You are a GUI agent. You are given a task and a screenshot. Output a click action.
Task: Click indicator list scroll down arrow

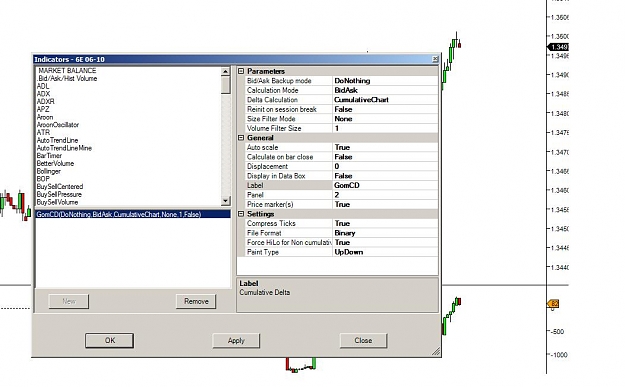tap(226, 200)
